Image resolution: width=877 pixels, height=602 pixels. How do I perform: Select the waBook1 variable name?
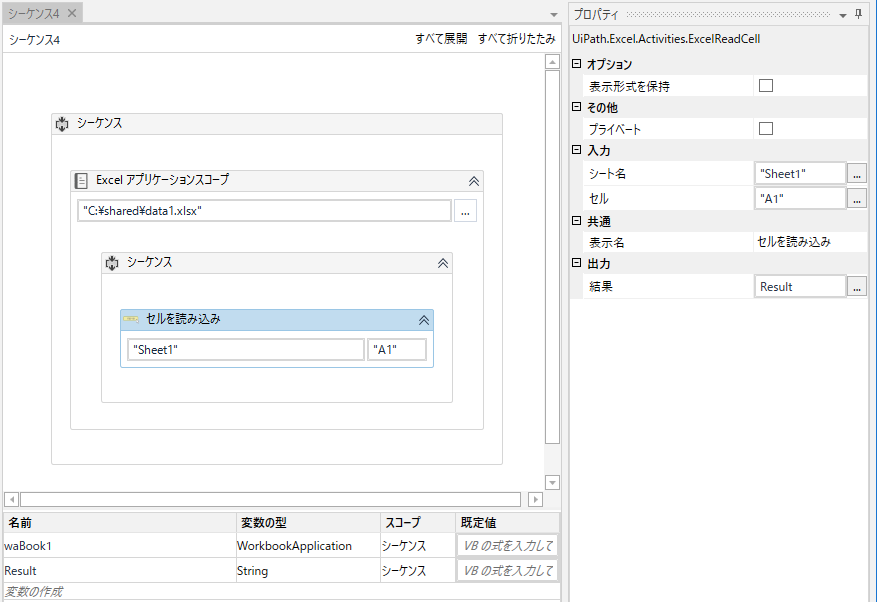tap(27, 545)
